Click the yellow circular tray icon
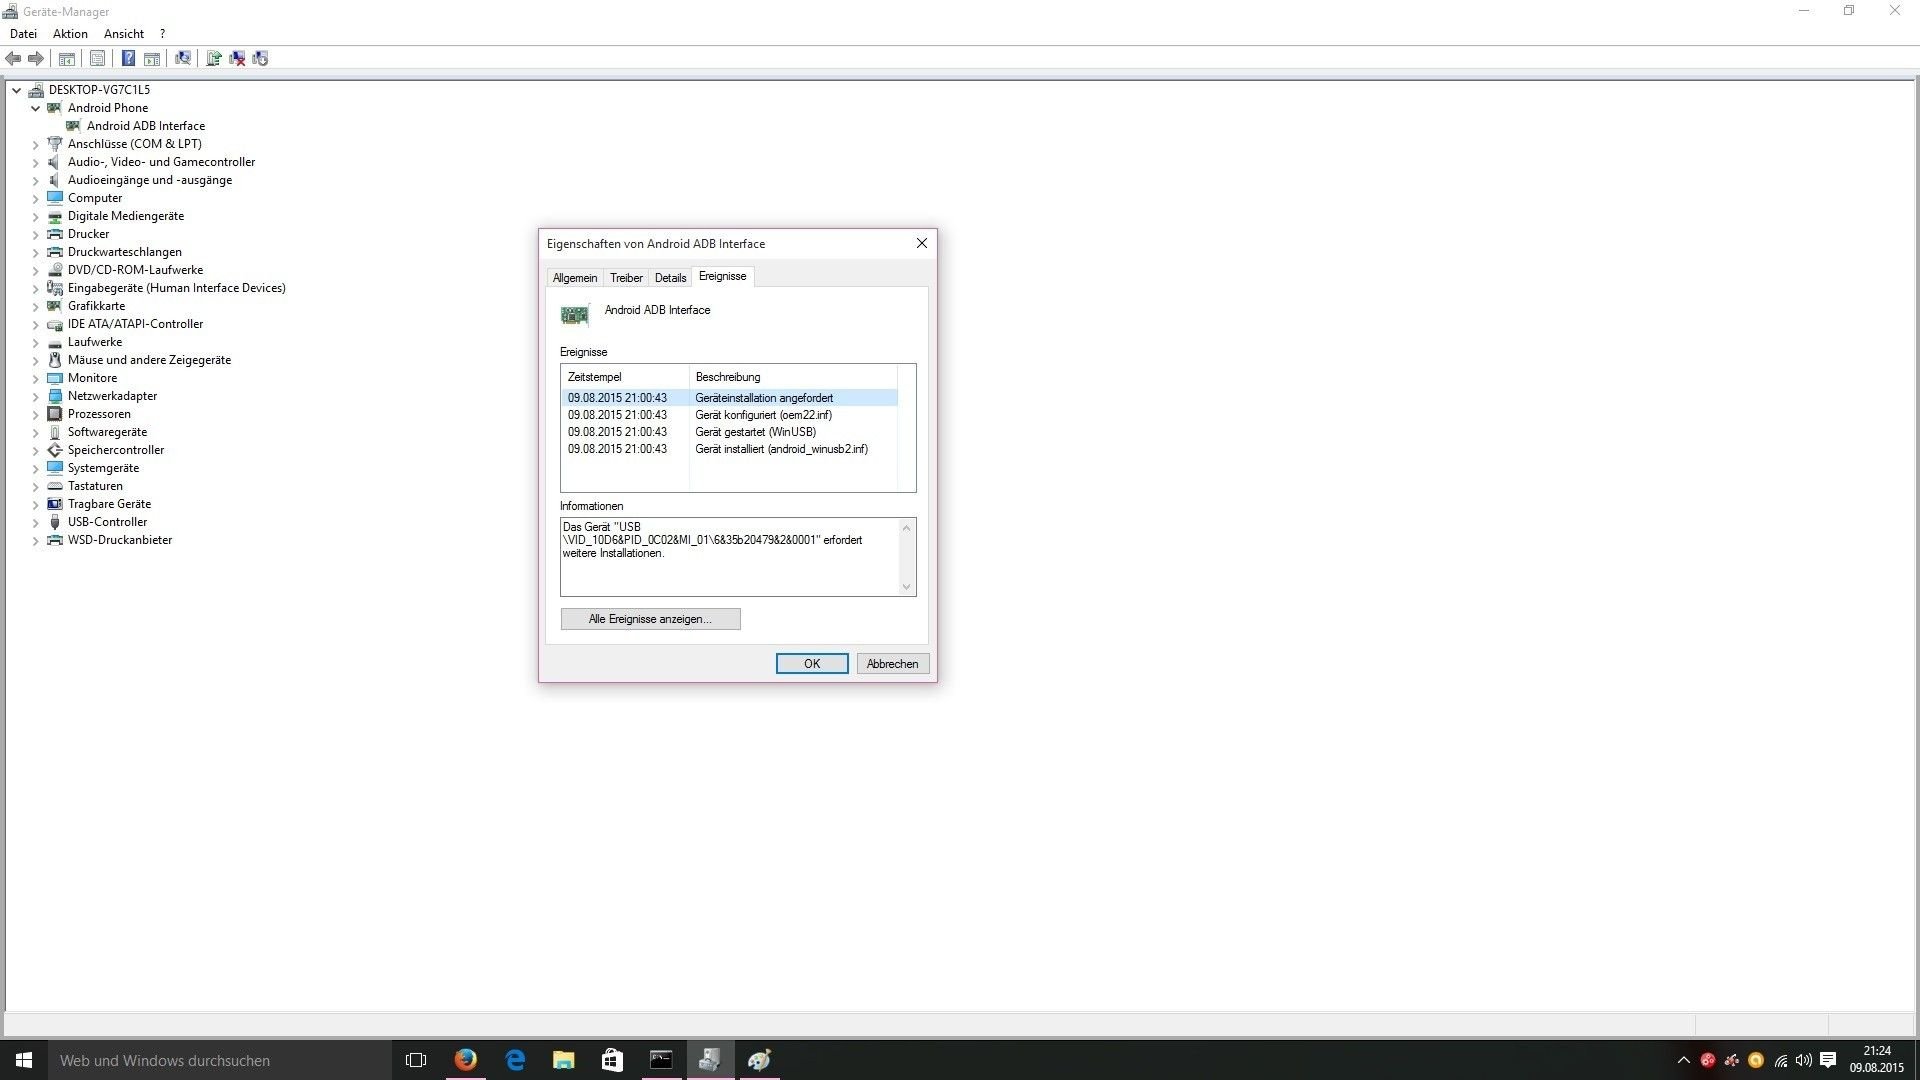1920x1080 pixels. pyautogui.click(x=1756, y=1060)
